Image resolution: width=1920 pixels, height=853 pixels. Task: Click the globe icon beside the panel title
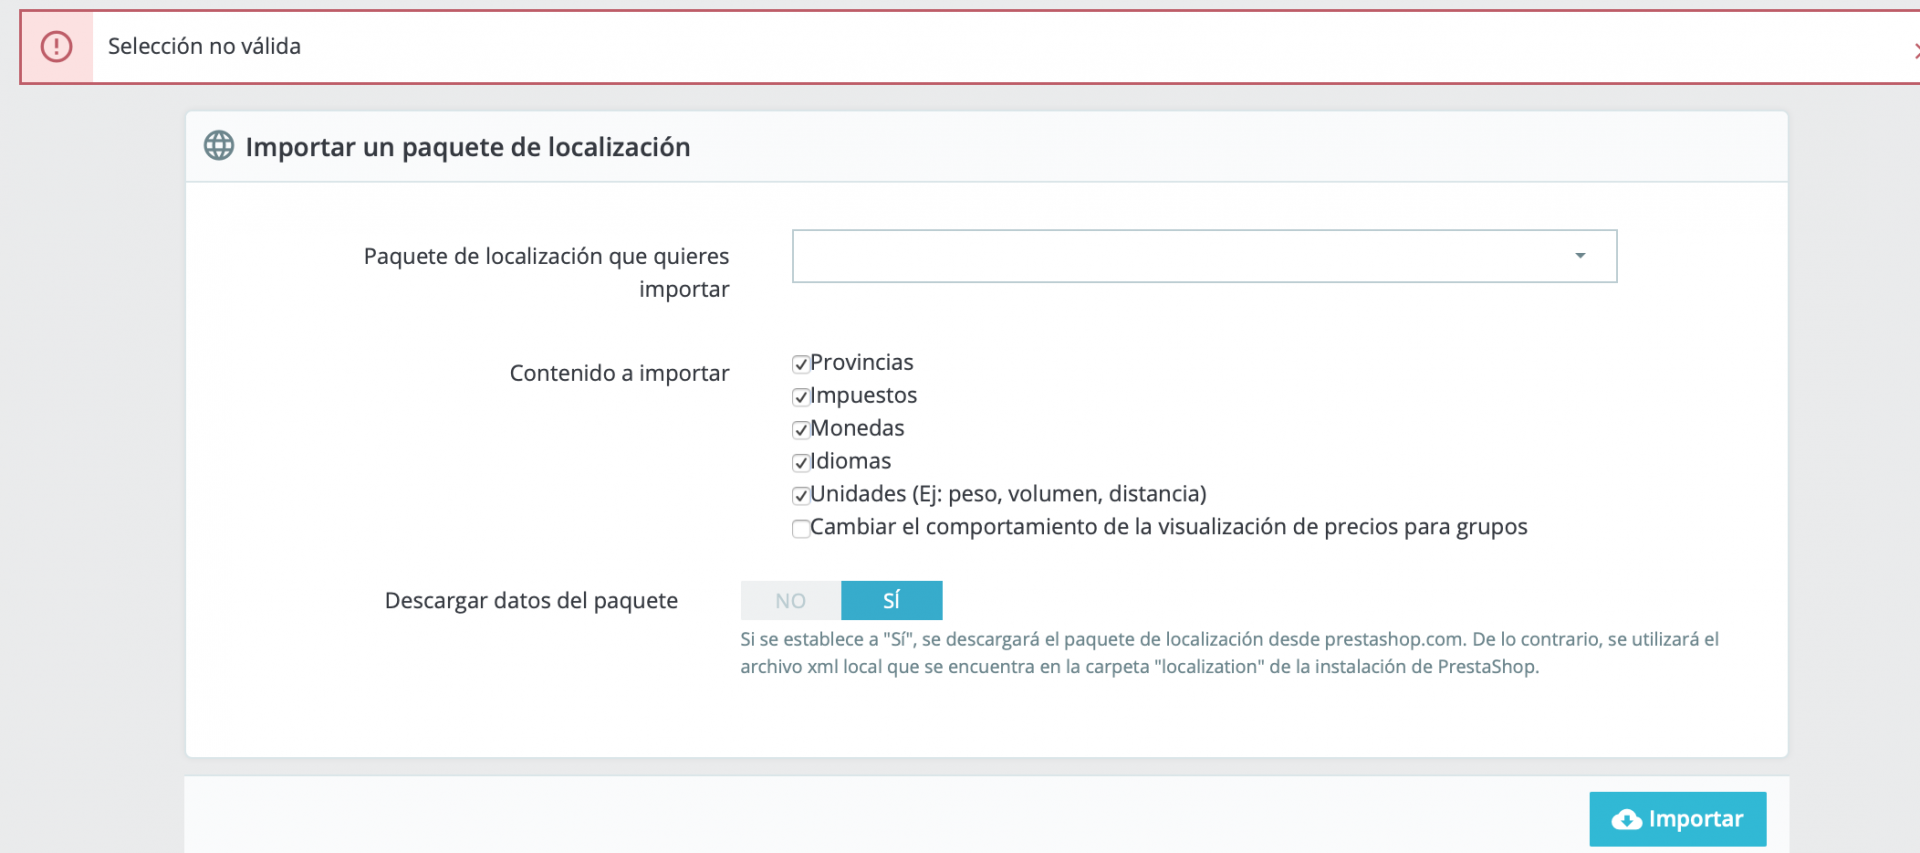coord(219,146)
